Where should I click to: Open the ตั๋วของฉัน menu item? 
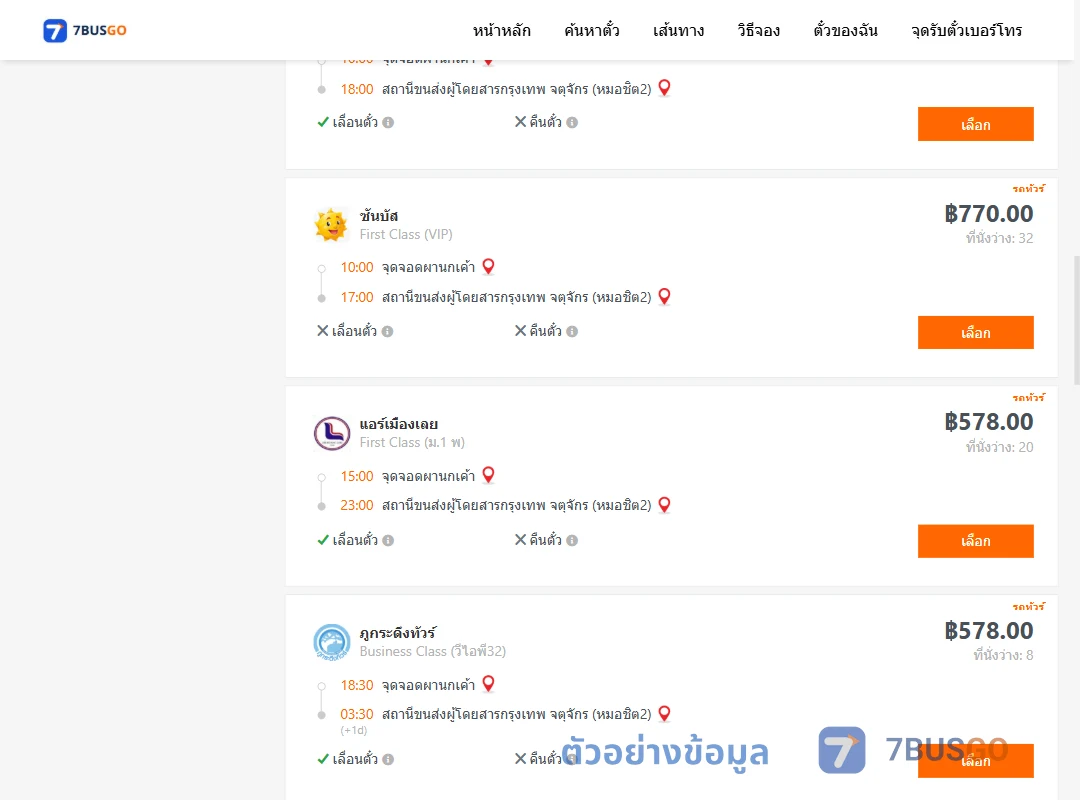coord(845,30)
